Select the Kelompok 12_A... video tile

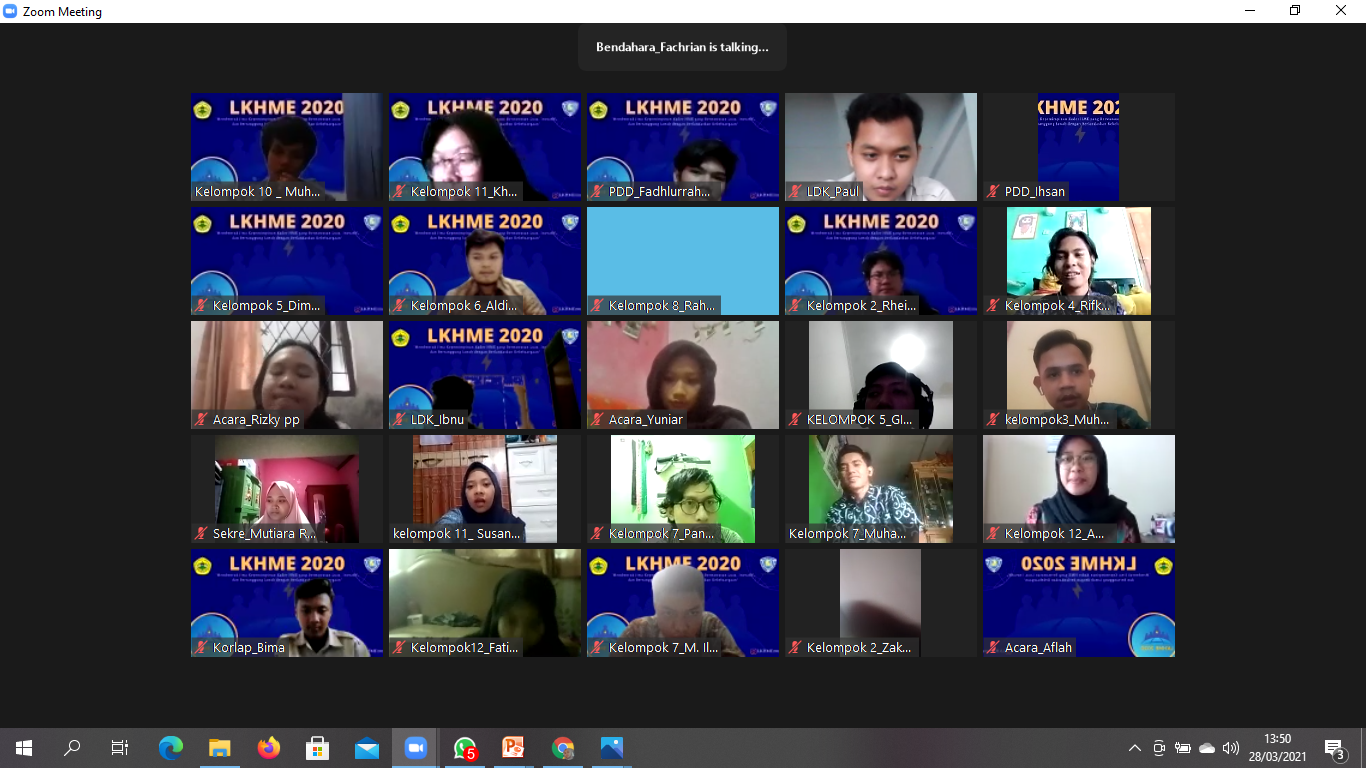click(x=1078, y=488)
